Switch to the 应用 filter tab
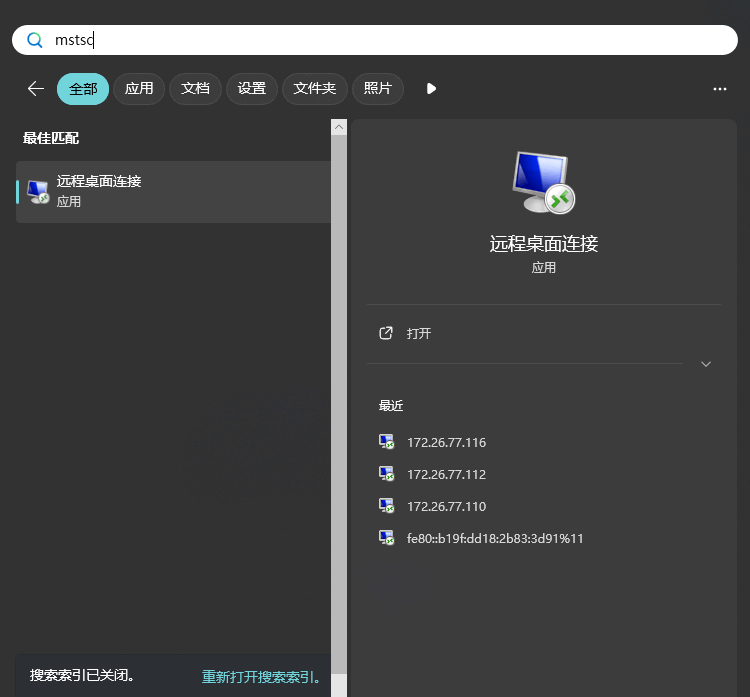The width and height of the screenshot is (750, 697). pos(139,89)
